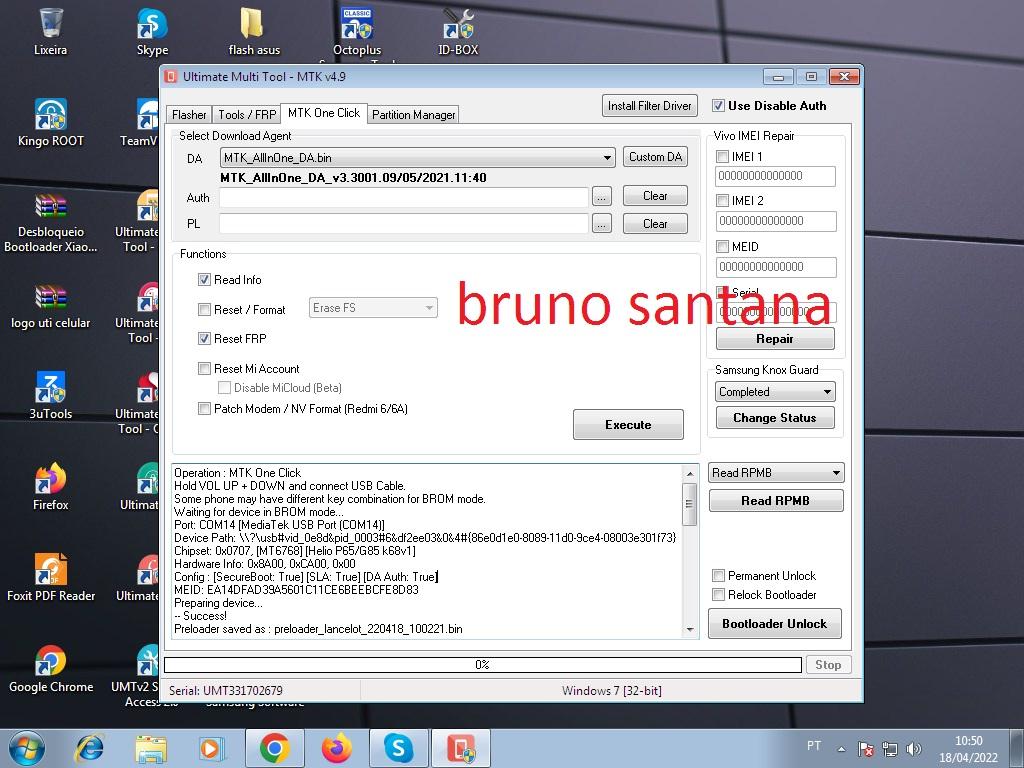Open Windows Explorer from the taskbar
Screen dimensions: 1024x768
pyautogui.click(x=151, y=748)
